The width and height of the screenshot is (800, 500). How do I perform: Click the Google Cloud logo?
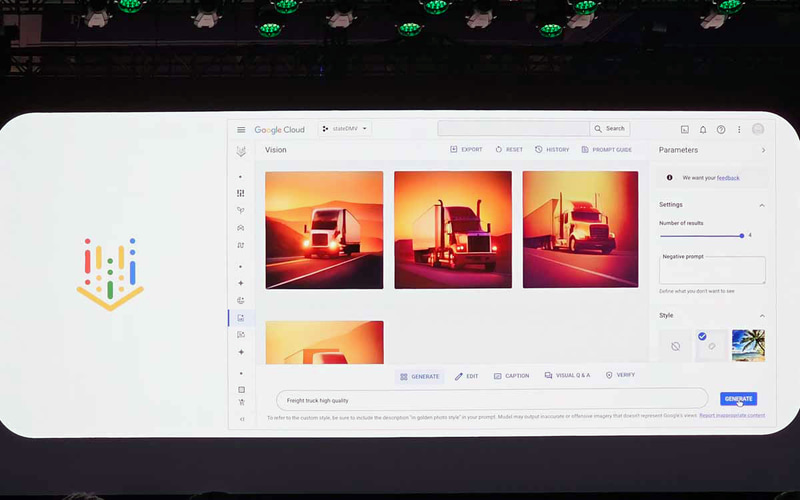click(x=280, y=130)
